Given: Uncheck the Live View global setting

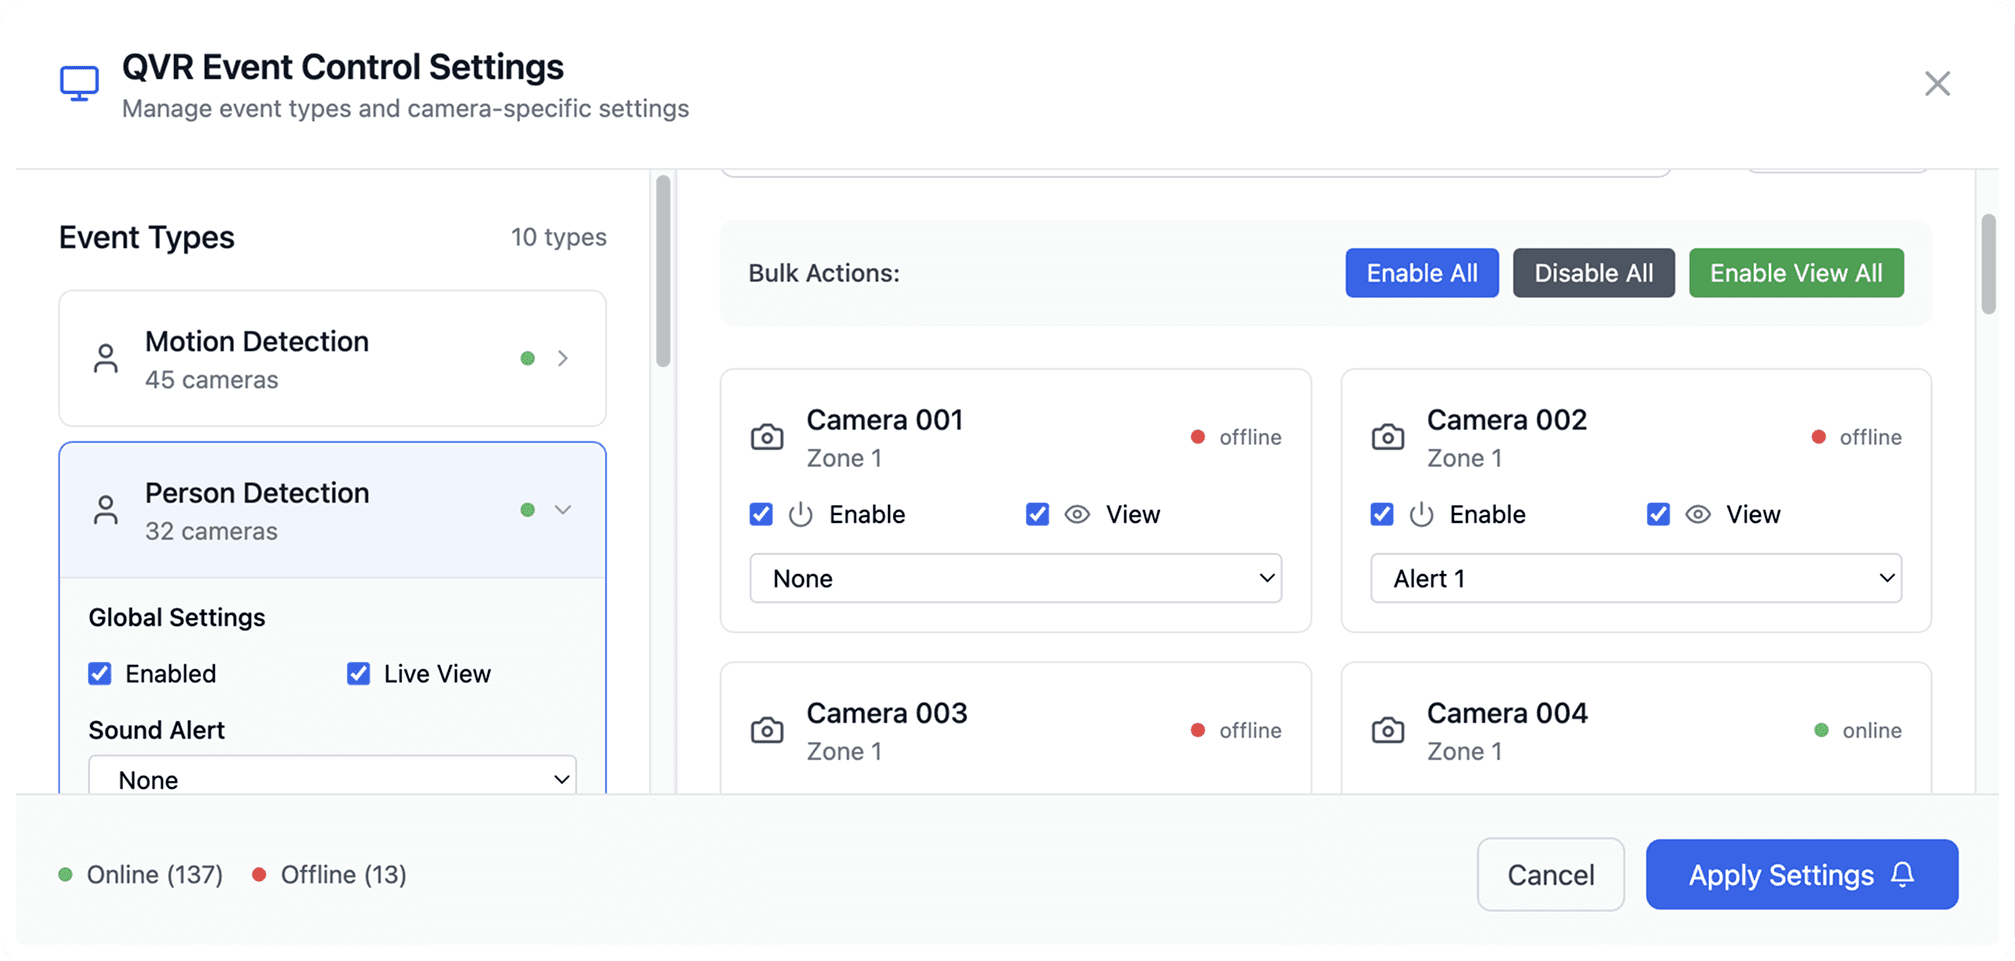Looking at the screenshot, I should pos(358,674).
